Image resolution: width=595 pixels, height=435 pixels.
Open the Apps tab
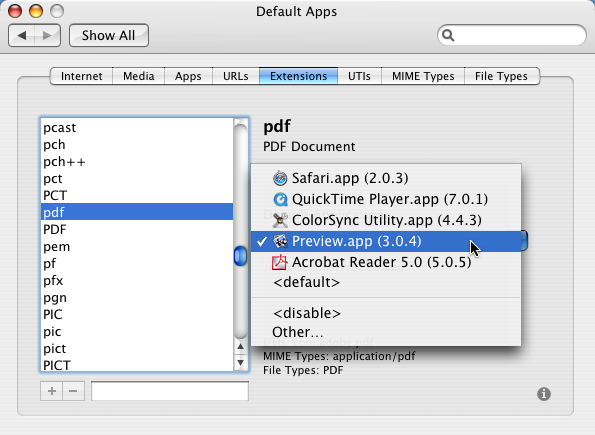pyautogui.click(x=188, y=76)
